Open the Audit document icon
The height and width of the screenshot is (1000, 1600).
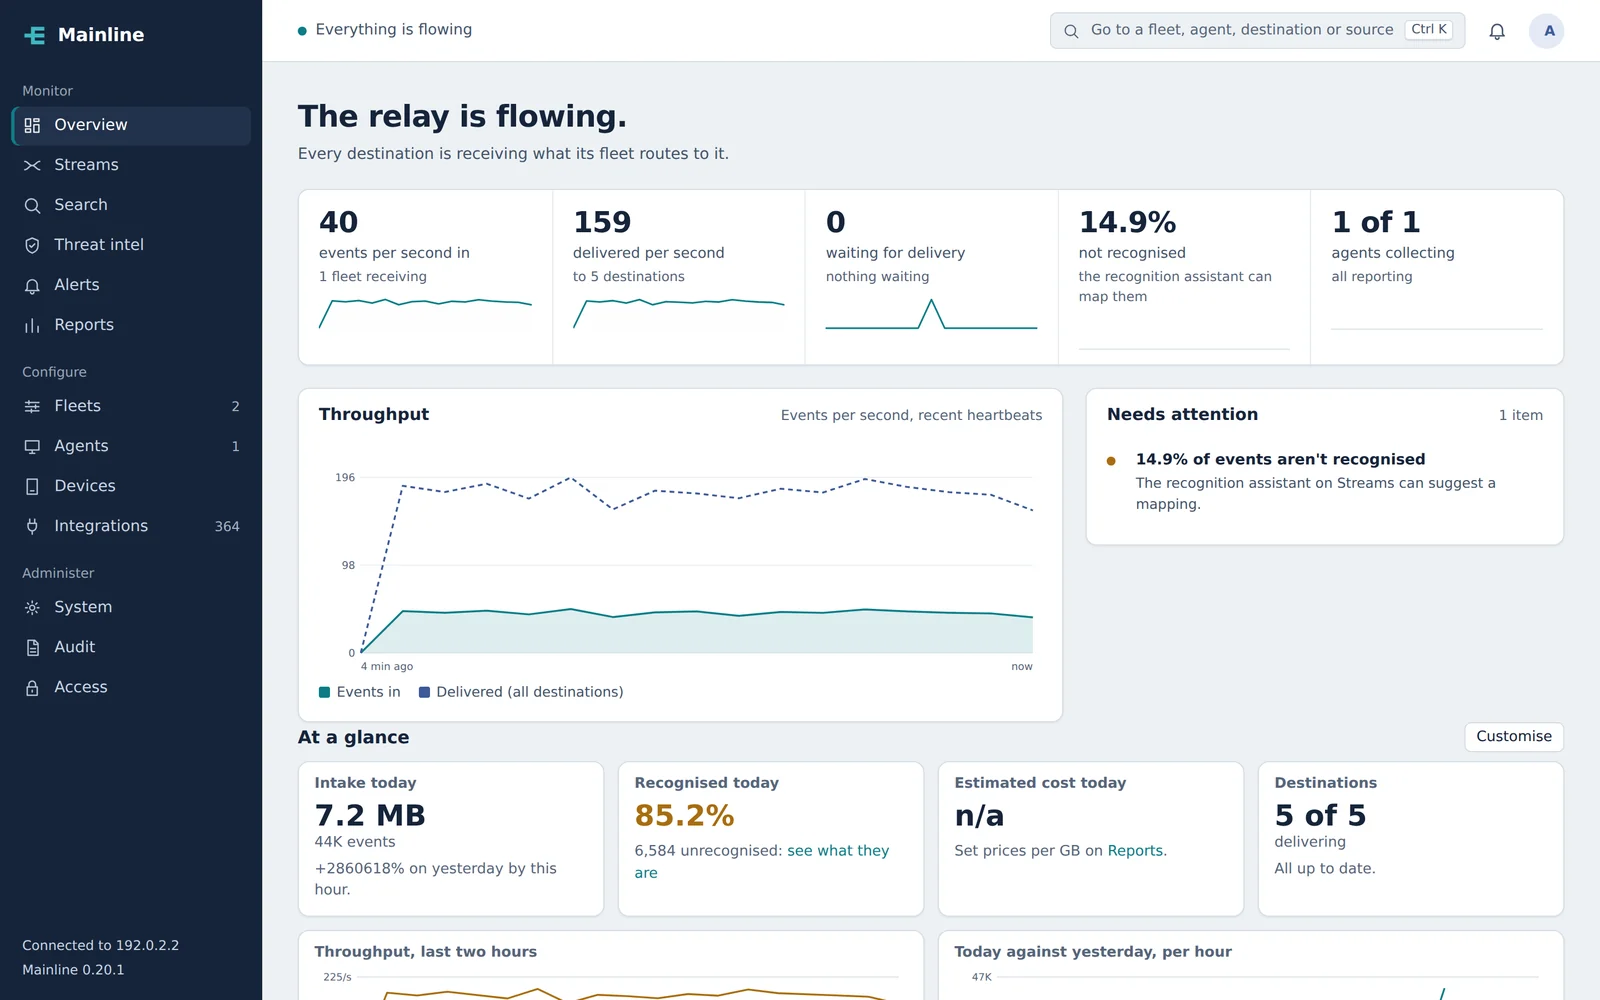(32, 647)
